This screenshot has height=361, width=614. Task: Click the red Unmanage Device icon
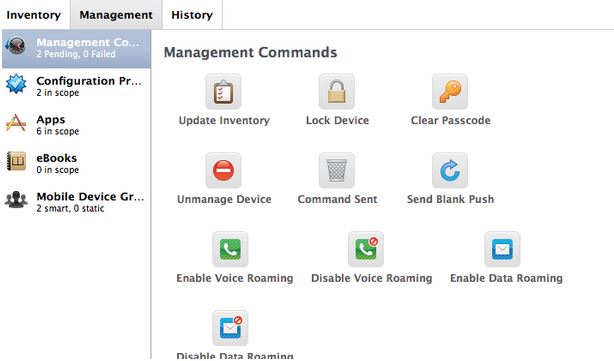[223, 171]
